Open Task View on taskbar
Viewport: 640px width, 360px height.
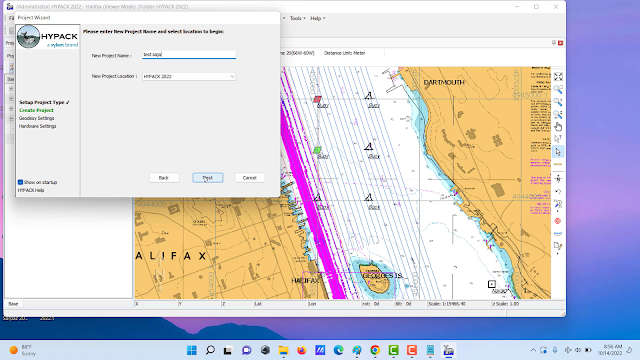(x=228, y=350)
